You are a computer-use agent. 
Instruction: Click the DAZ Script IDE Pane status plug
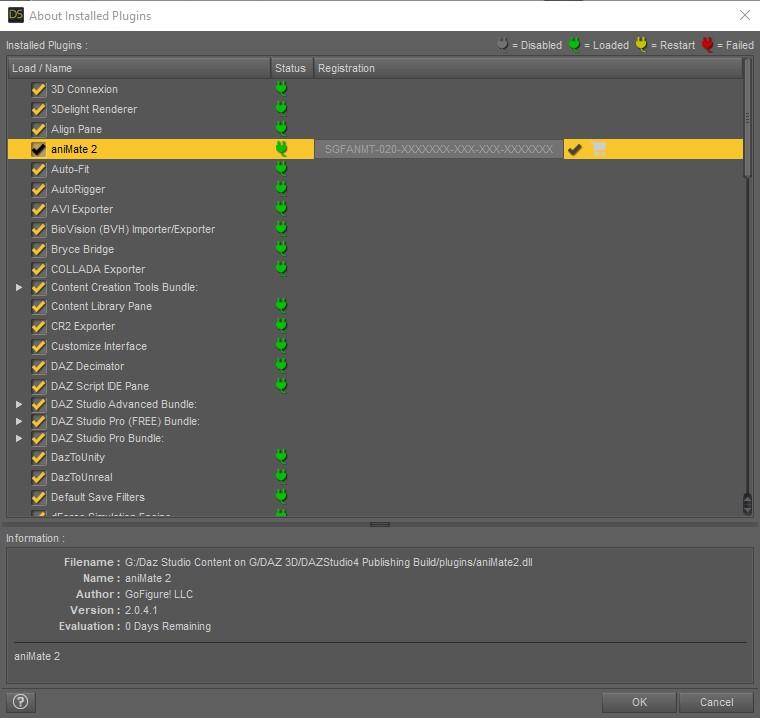pos(281,385)
